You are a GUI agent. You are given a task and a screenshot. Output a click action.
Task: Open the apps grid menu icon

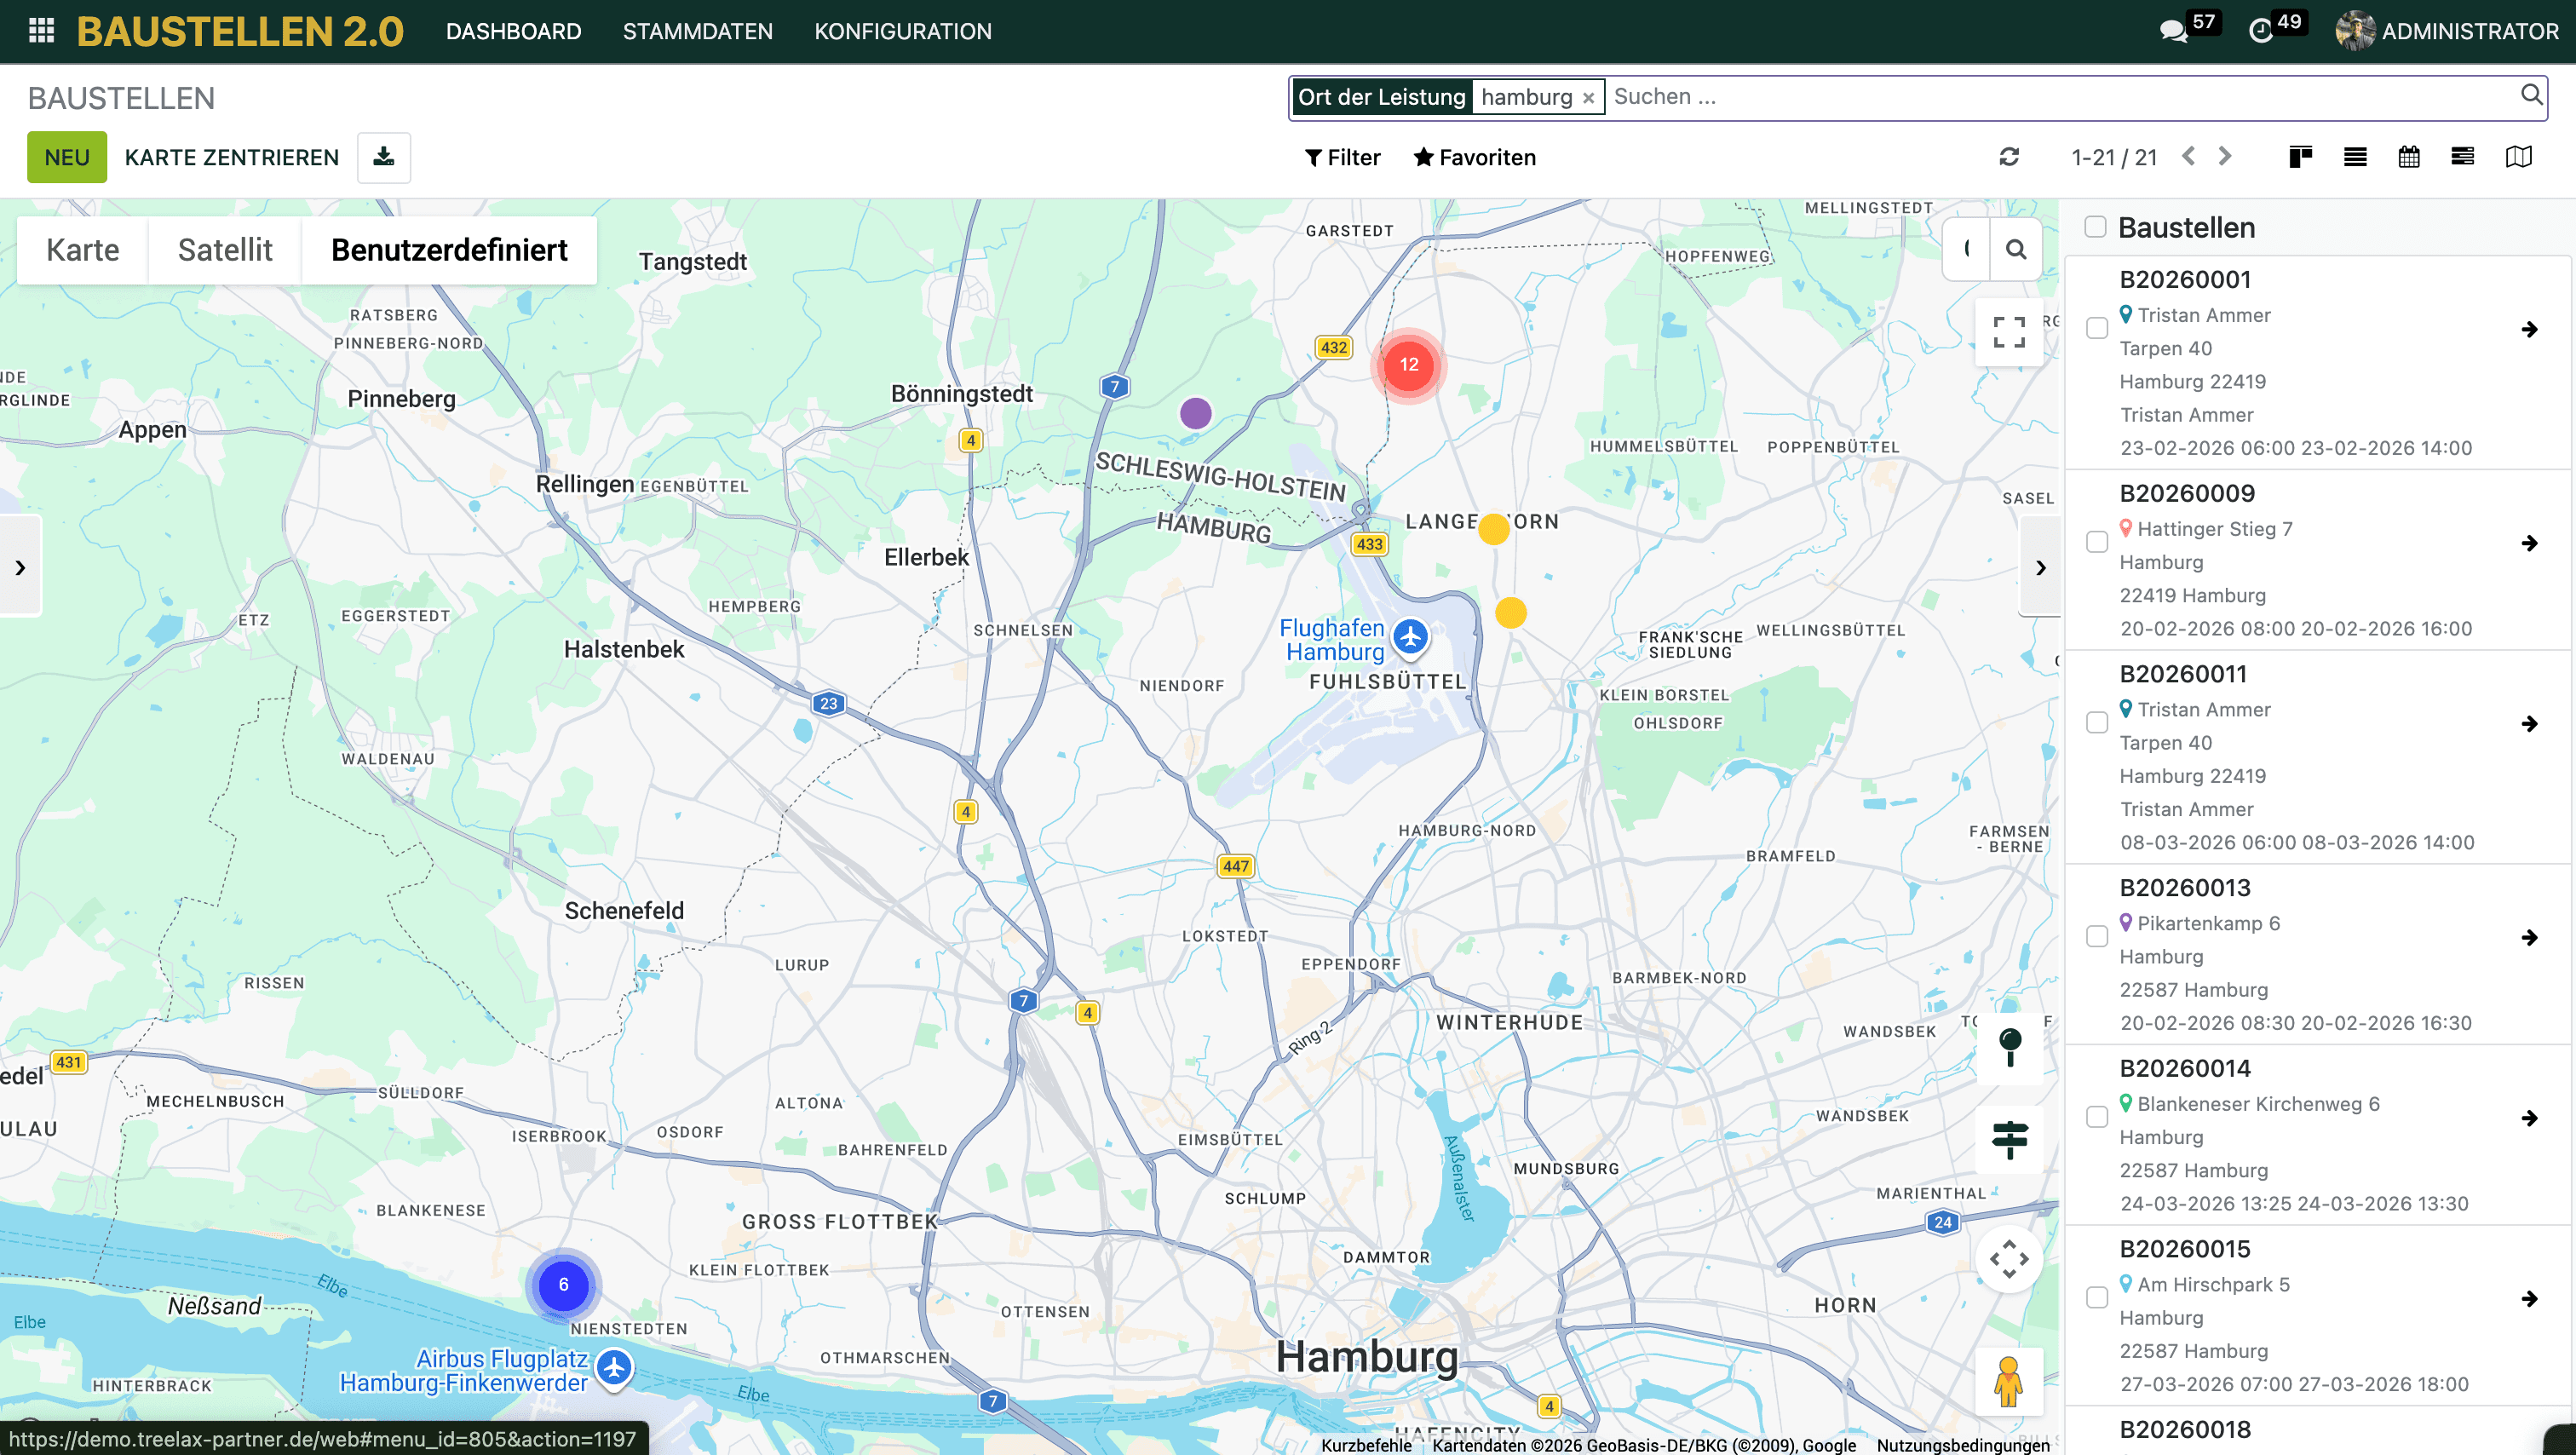click(x=41, y=31)
